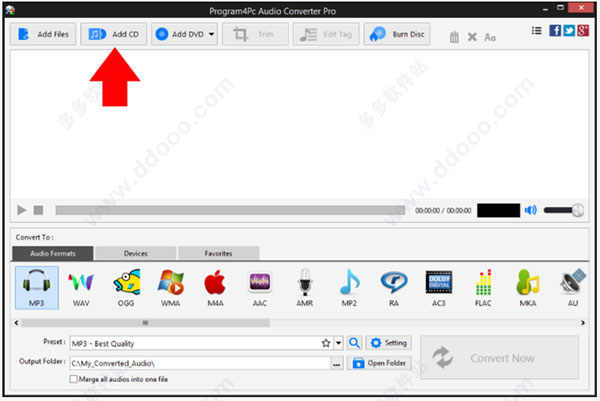Select the WMA format icon
600x401 pixels.
point(171,288)
